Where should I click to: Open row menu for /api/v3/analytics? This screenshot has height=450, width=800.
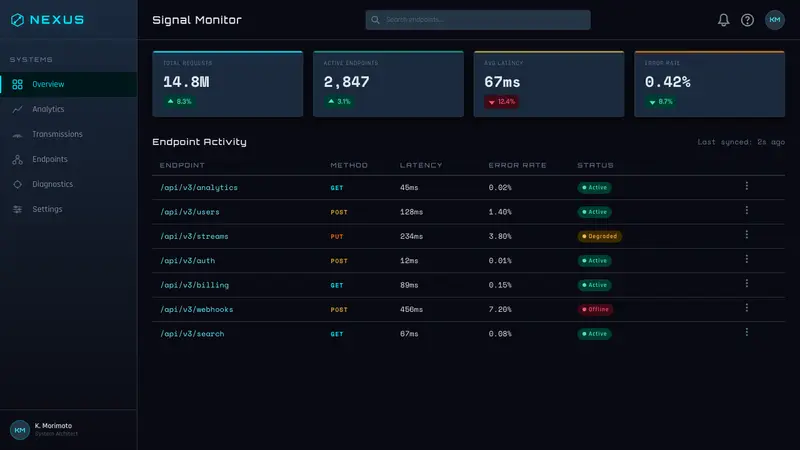(746, 186)
